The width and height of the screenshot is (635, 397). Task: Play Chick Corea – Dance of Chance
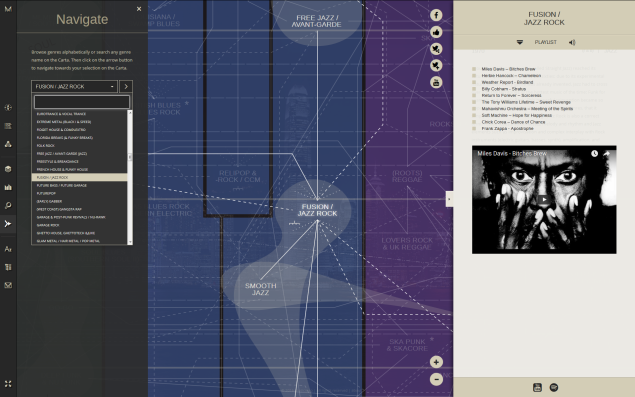[x=513, y=122]
